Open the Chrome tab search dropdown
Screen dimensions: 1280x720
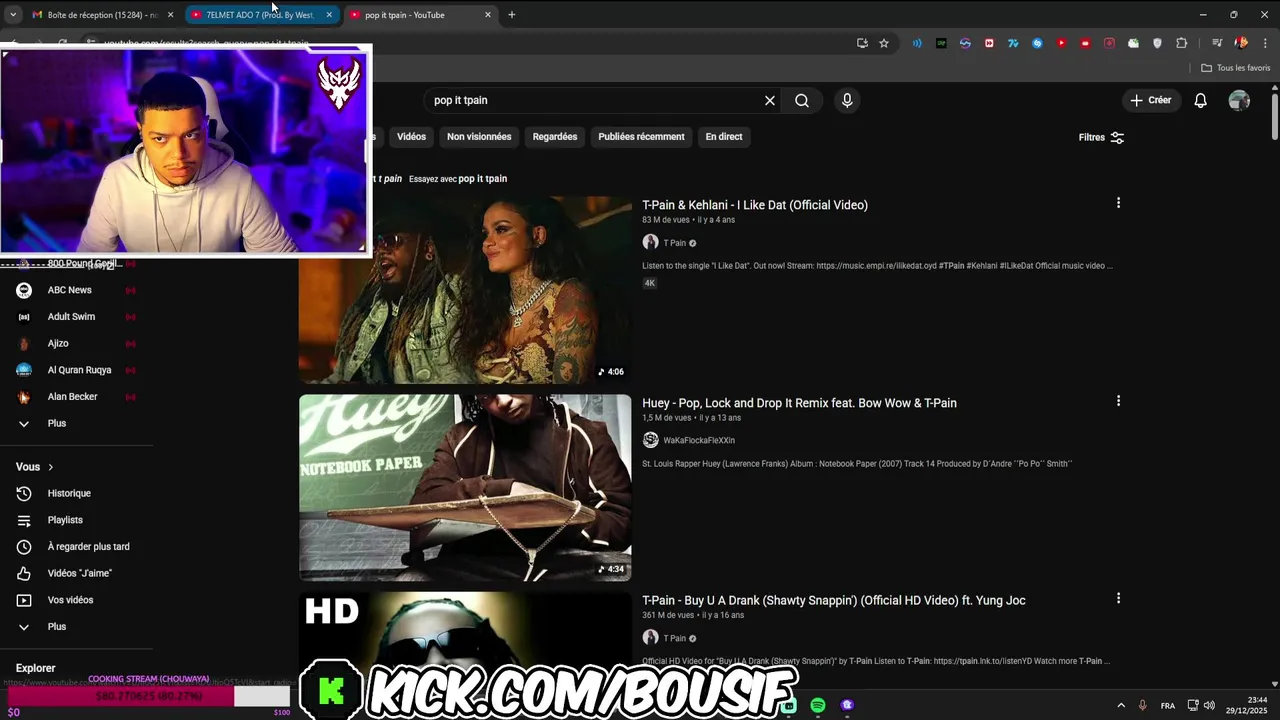(x=12, y=15)
